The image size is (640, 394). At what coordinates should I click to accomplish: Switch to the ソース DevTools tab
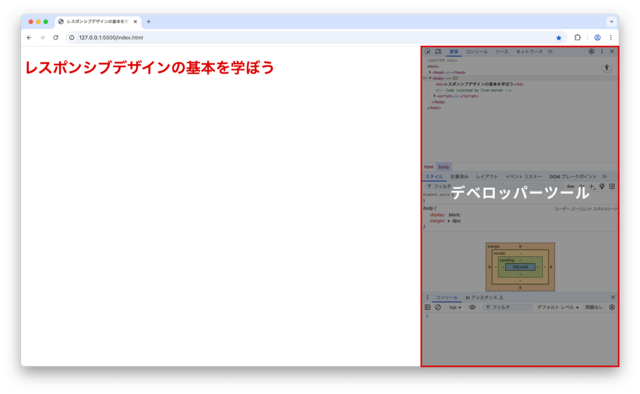[x=502, y=52]
